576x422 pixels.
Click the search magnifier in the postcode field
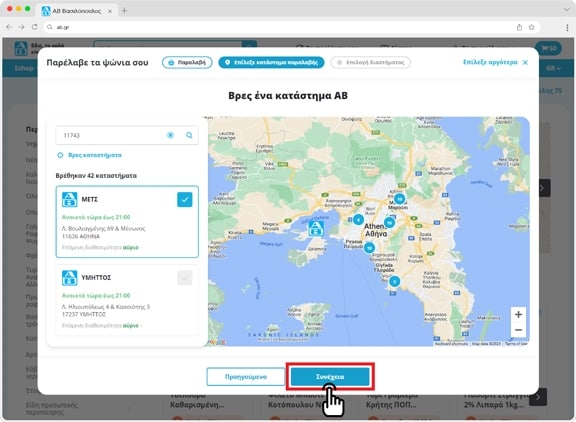point(189,135)
